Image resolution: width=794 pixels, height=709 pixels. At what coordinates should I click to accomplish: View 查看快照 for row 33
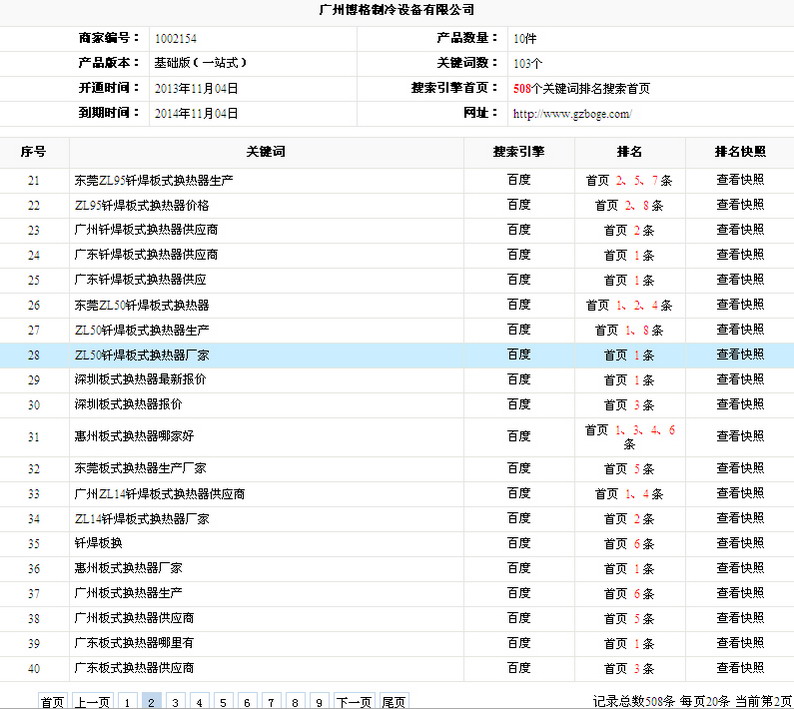[x=740, y=493]
